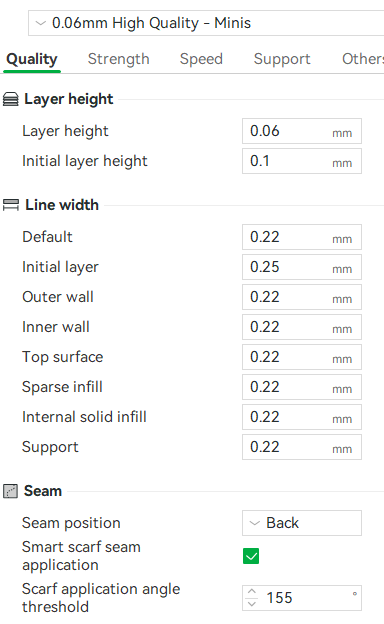This screenshot has width=384, height=624.
Task: Open the Speed tab
Action: tap(201, 59)
